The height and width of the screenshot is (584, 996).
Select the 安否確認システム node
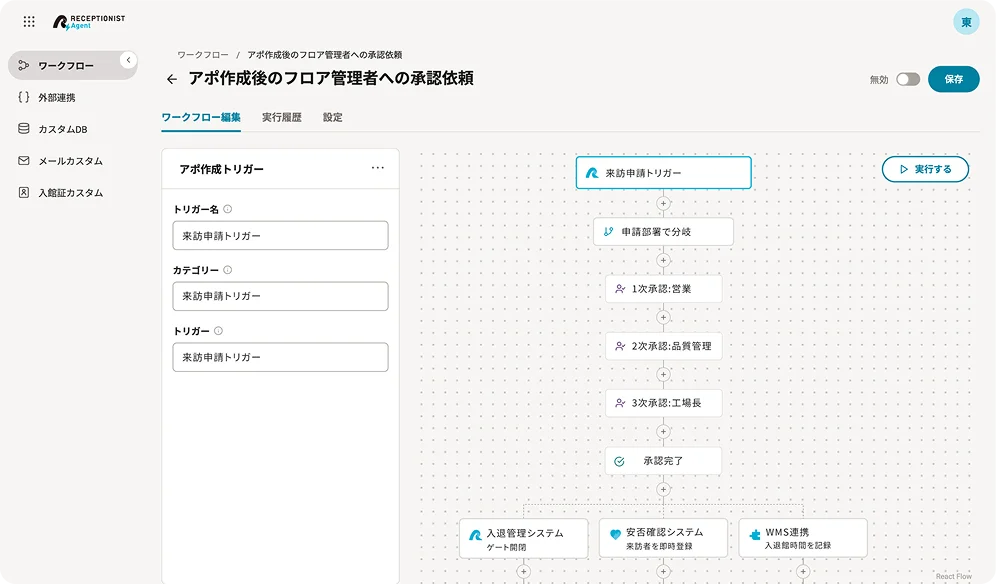coord(663,538)
